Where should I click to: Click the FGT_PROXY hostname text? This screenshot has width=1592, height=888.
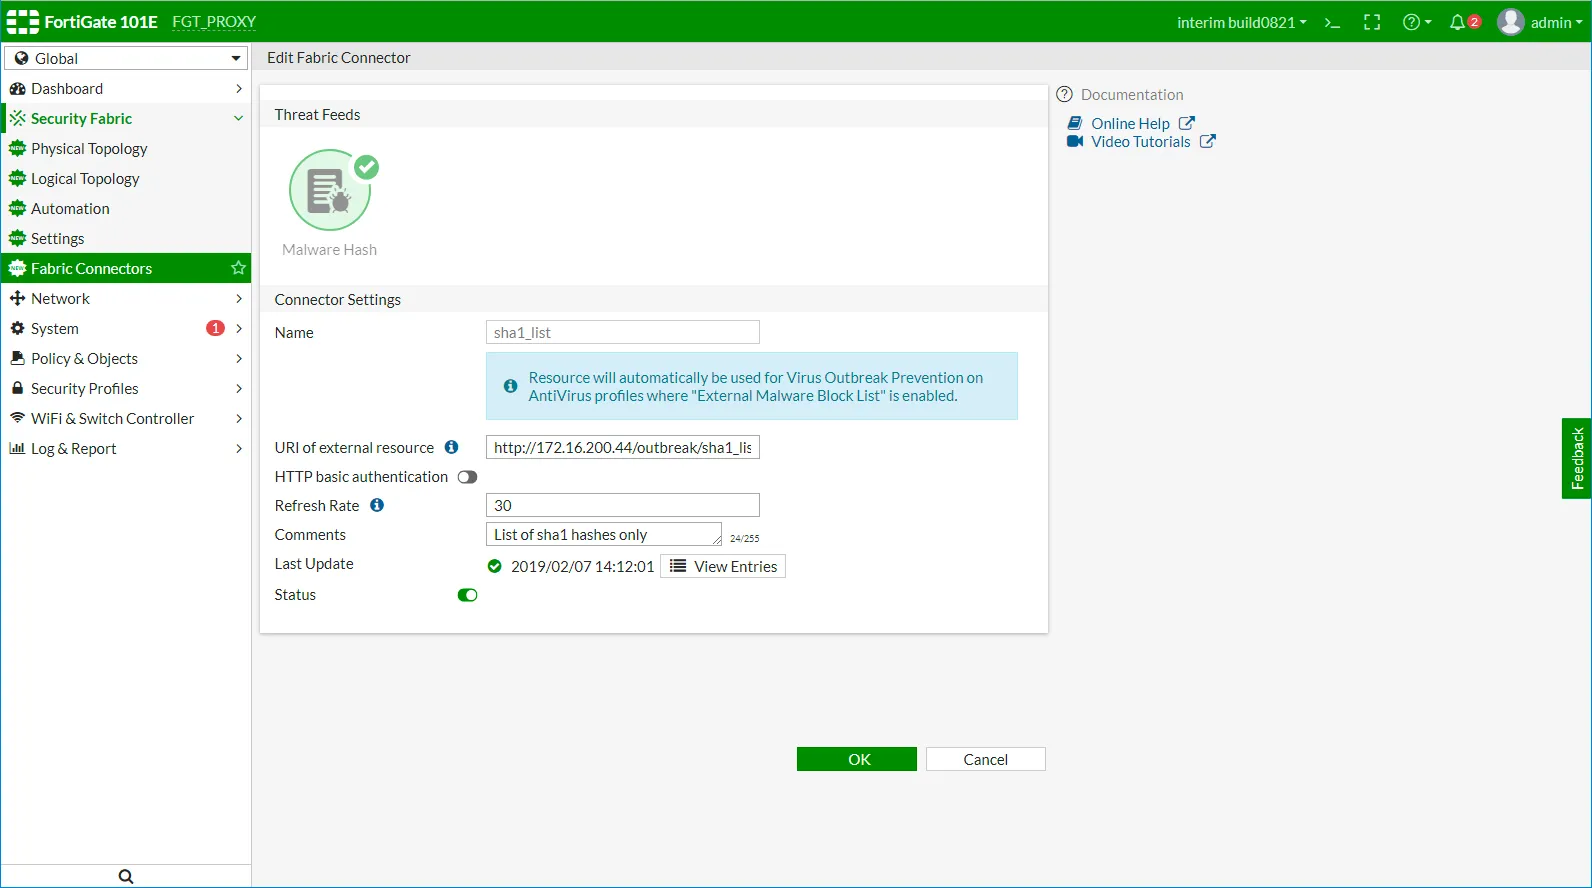(214, 22)
